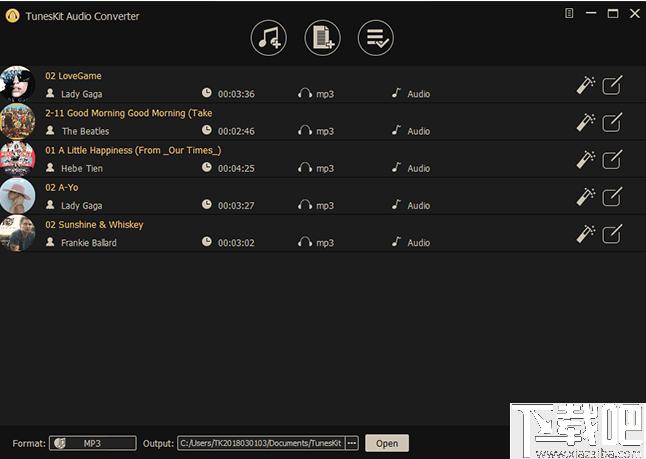Click duration 00:03:27
646x459 pixels.
236,205
